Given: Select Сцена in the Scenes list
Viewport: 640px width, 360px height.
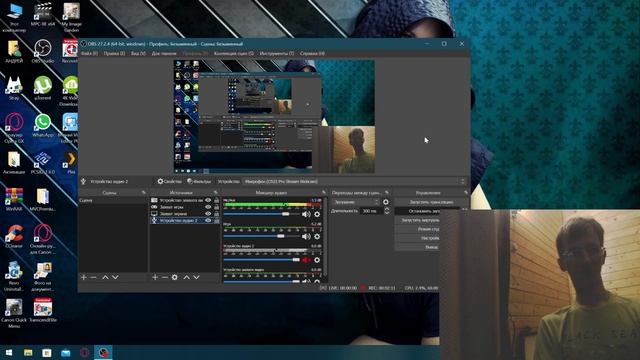Looking at the screenshot, I should point(113,200).
